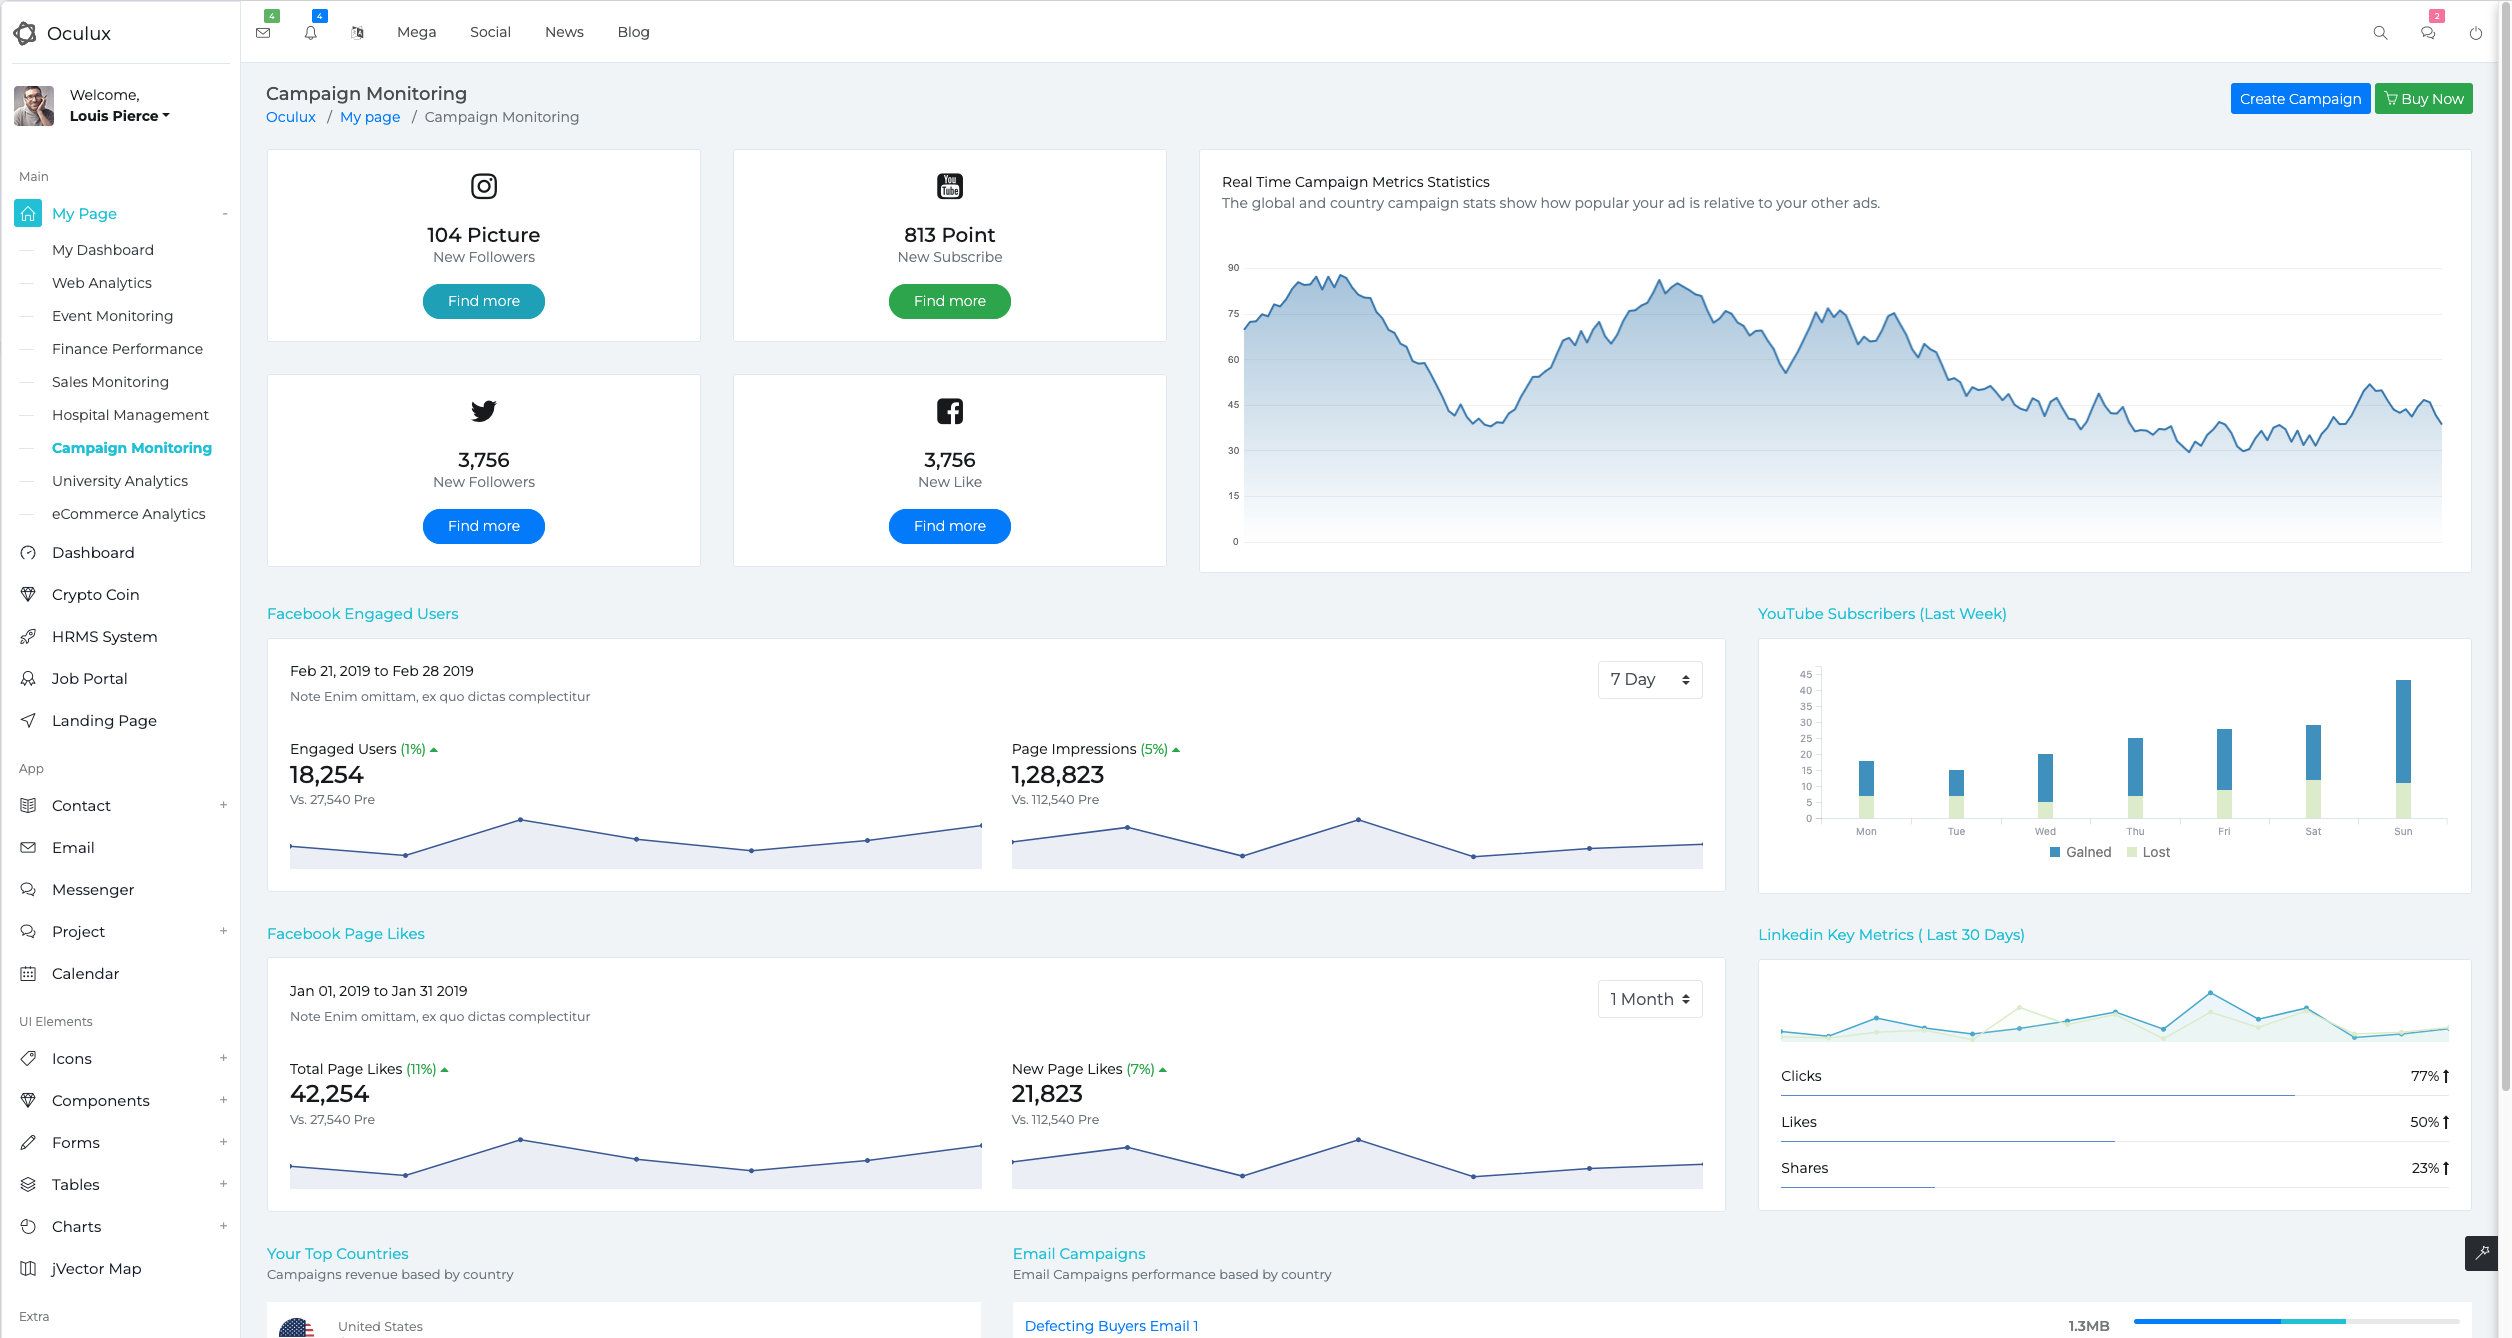Open the search magnifier icon
This screenshot has width=2512, height=1338.
click(2380, 33)
